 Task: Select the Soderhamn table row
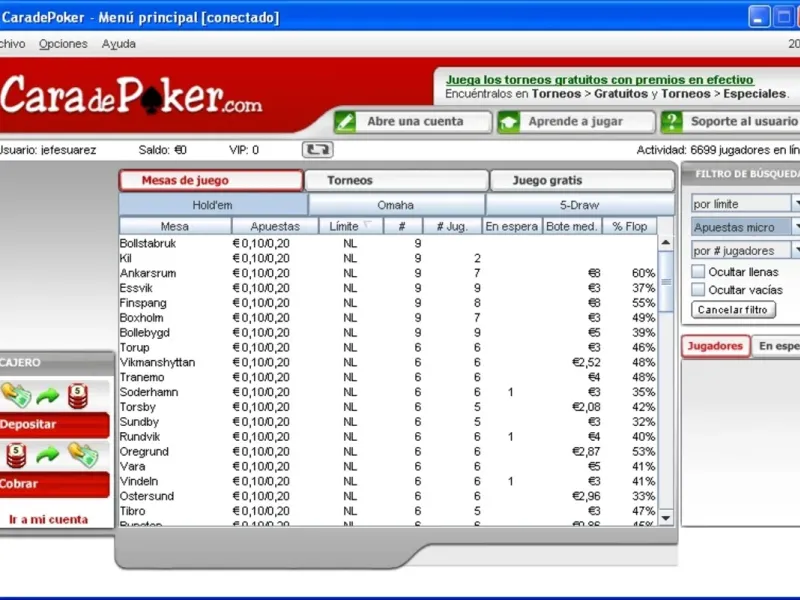pos(388,392)
